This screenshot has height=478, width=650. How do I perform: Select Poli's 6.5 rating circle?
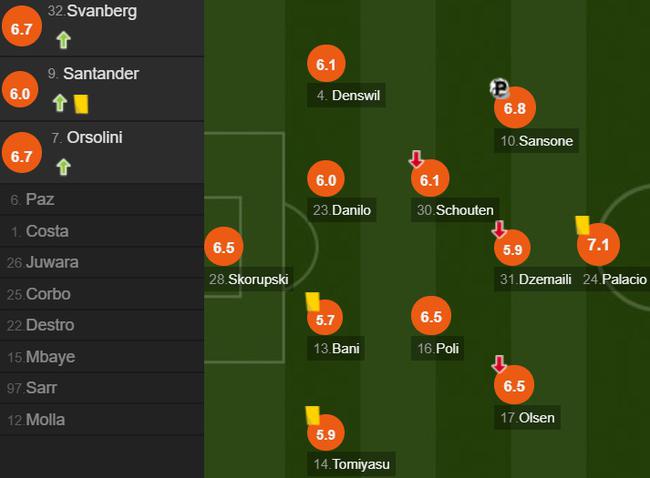tap(431, 316)
